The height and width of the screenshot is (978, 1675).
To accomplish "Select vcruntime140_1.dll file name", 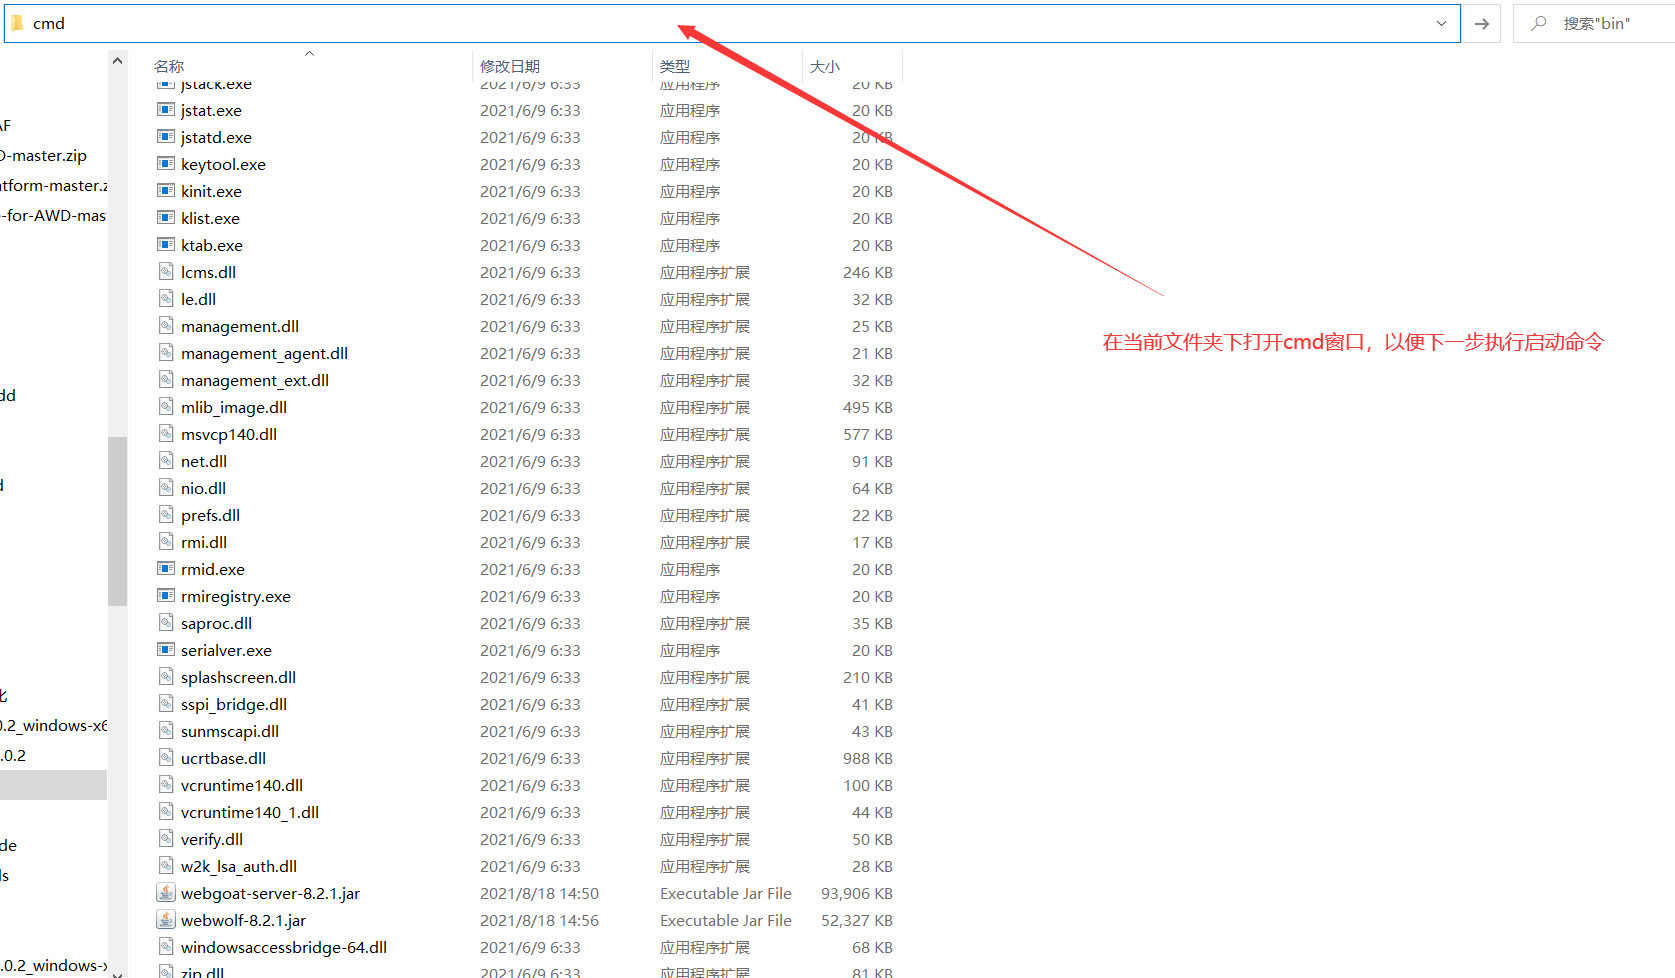I will (x=250, y=812).
